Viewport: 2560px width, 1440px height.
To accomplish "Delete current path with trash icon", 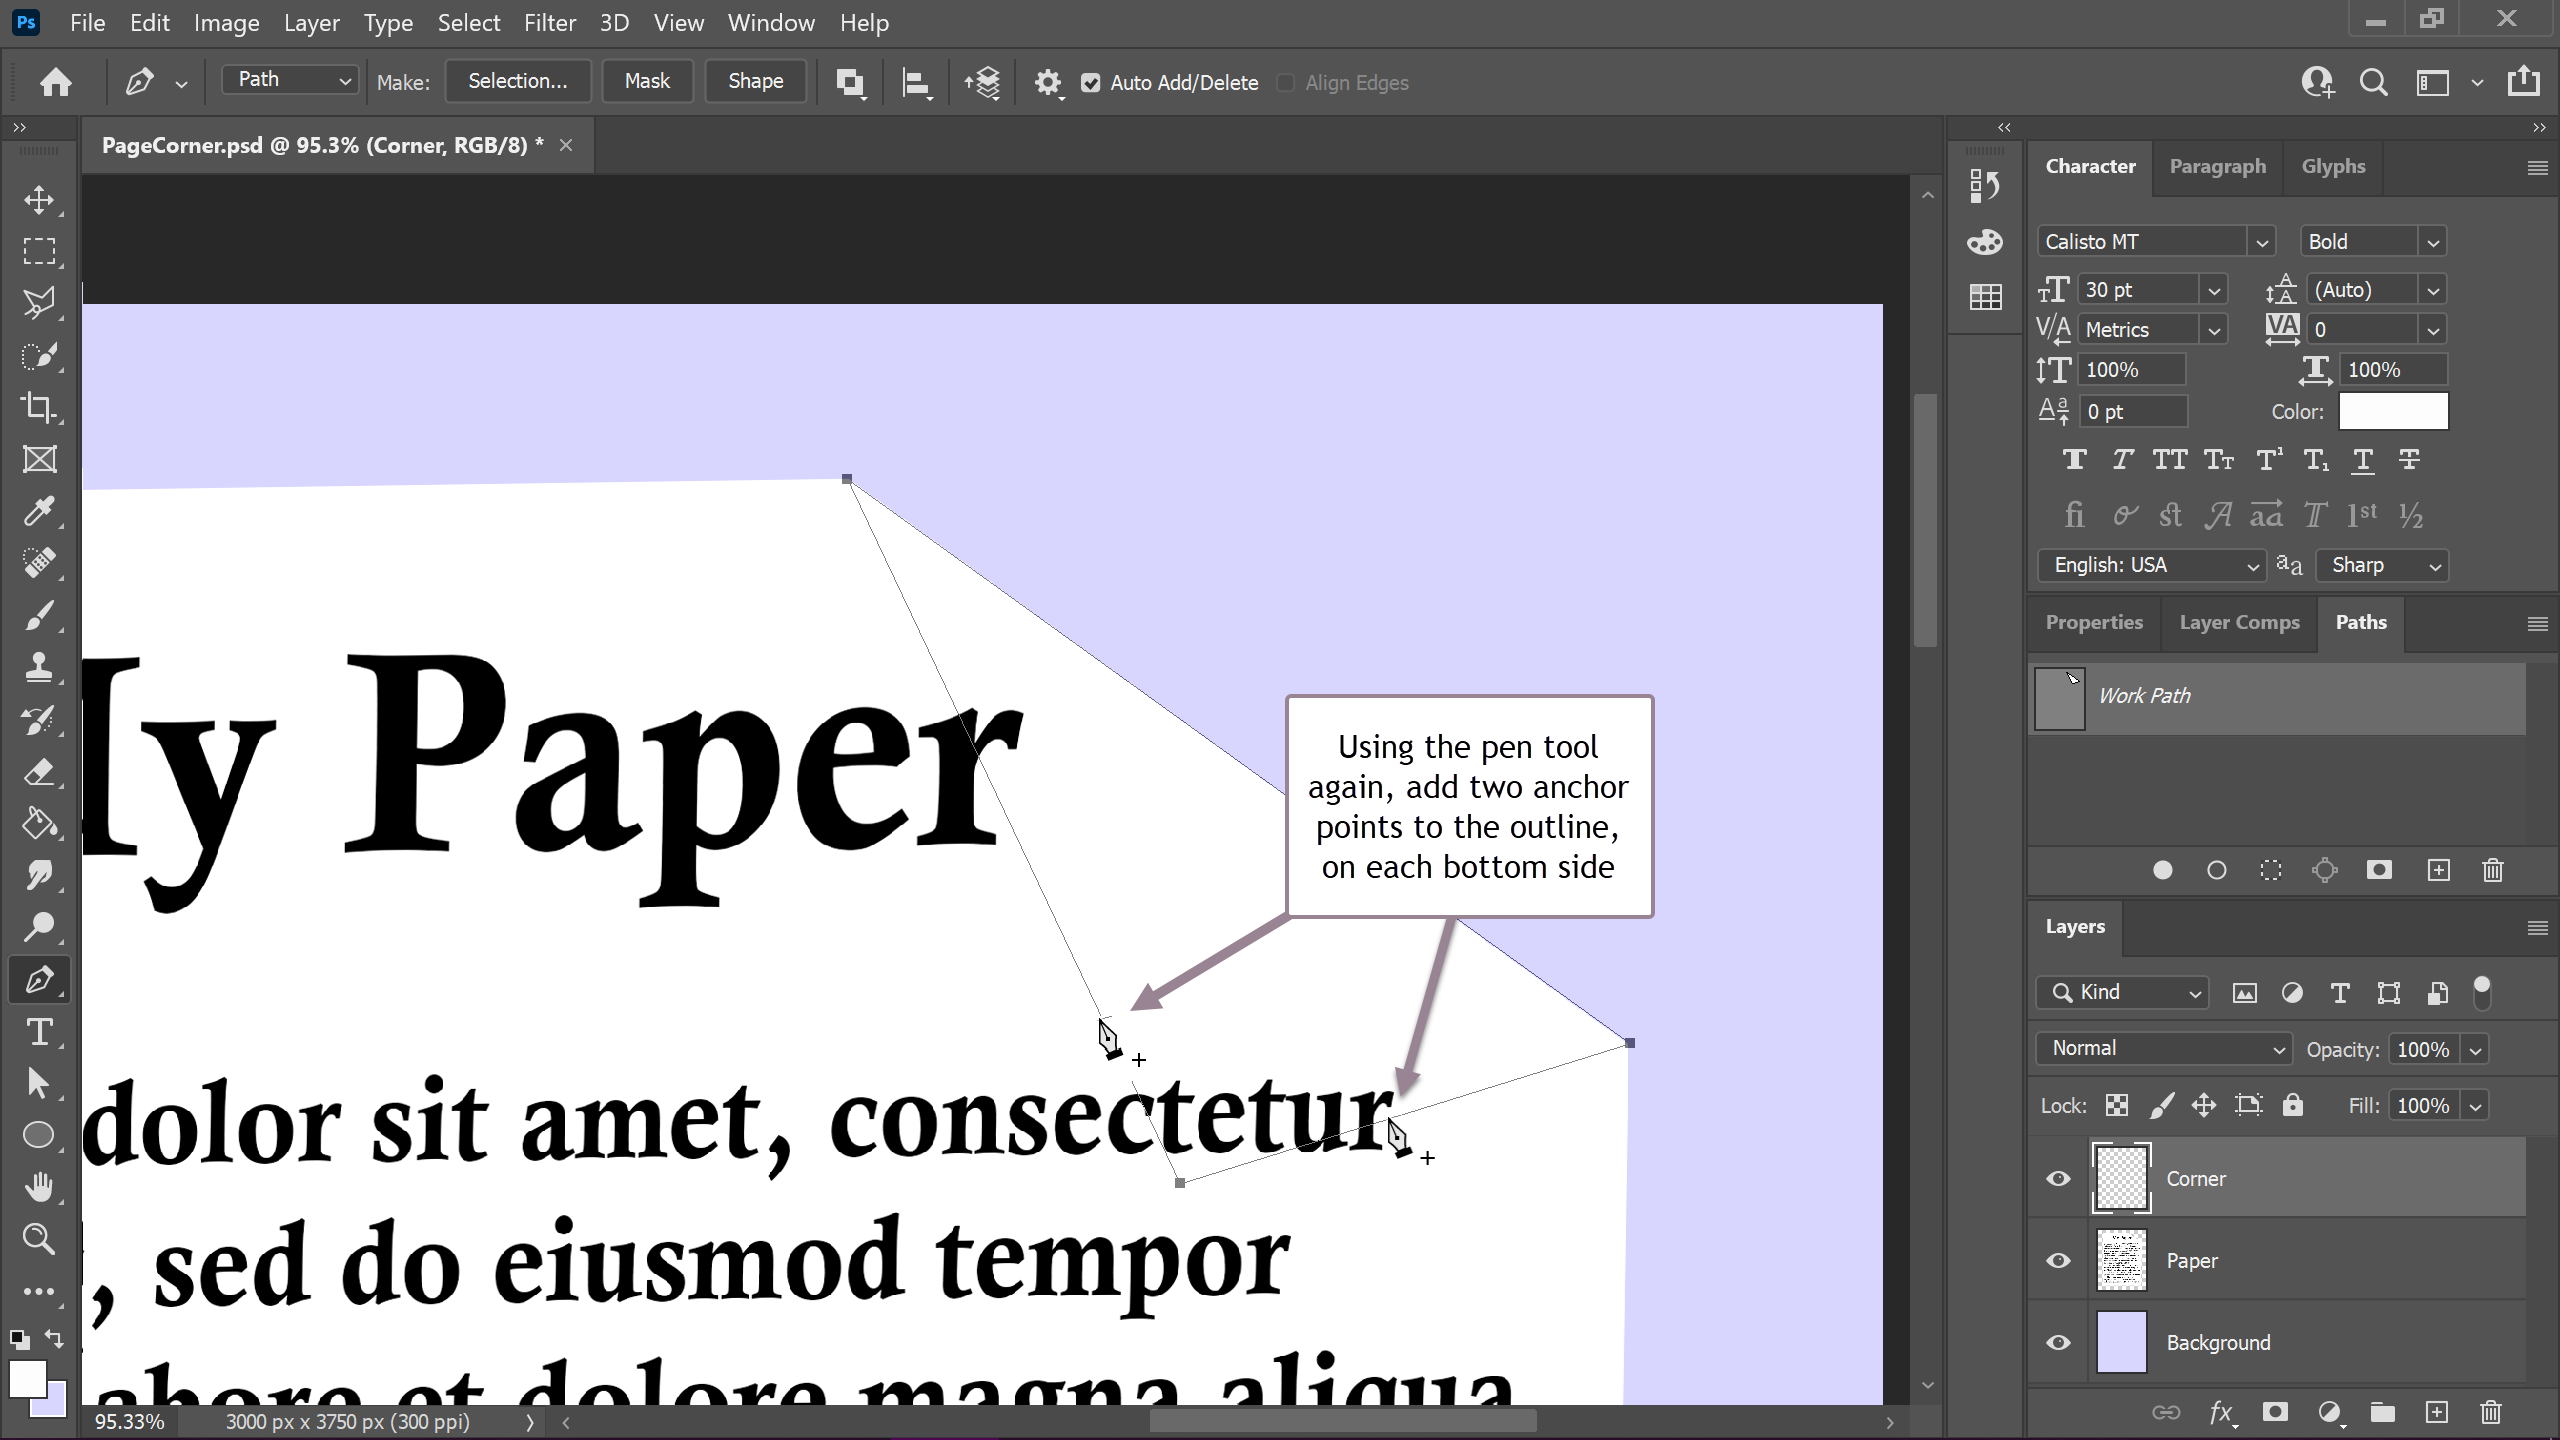I will pyautogui.click(x=2492, y=870).
